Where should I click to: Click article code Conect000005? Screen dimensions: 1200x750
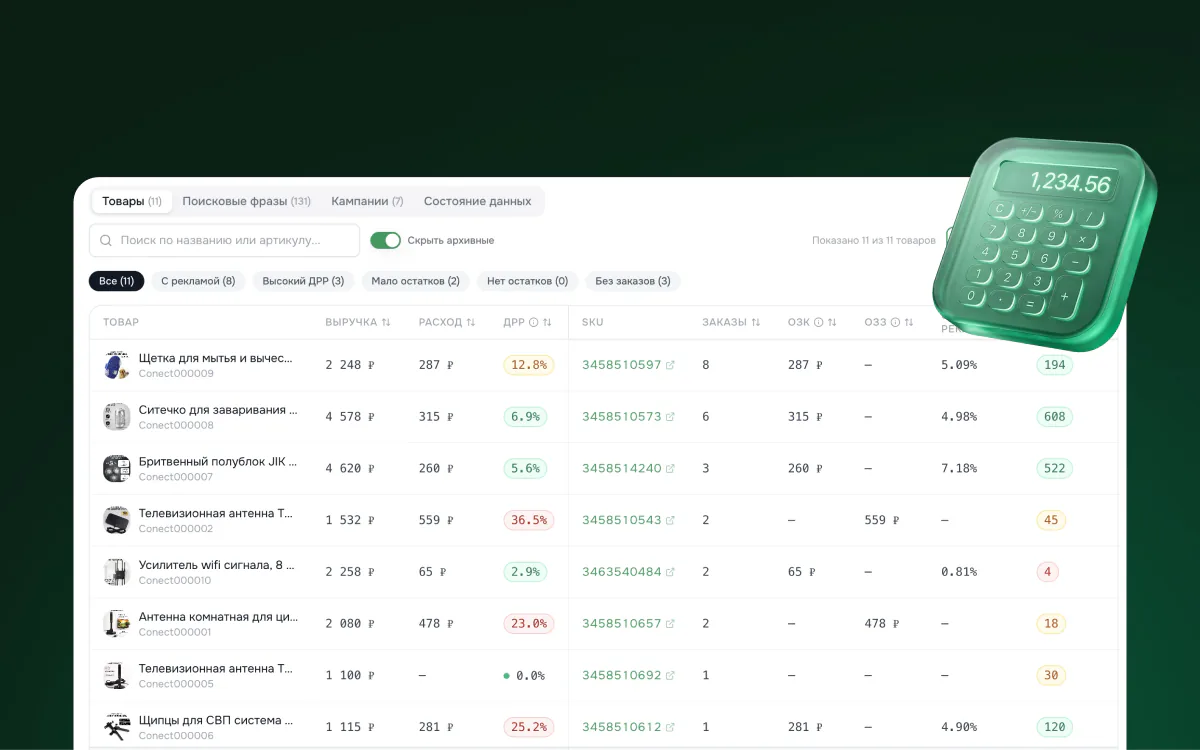coord(176,684)
